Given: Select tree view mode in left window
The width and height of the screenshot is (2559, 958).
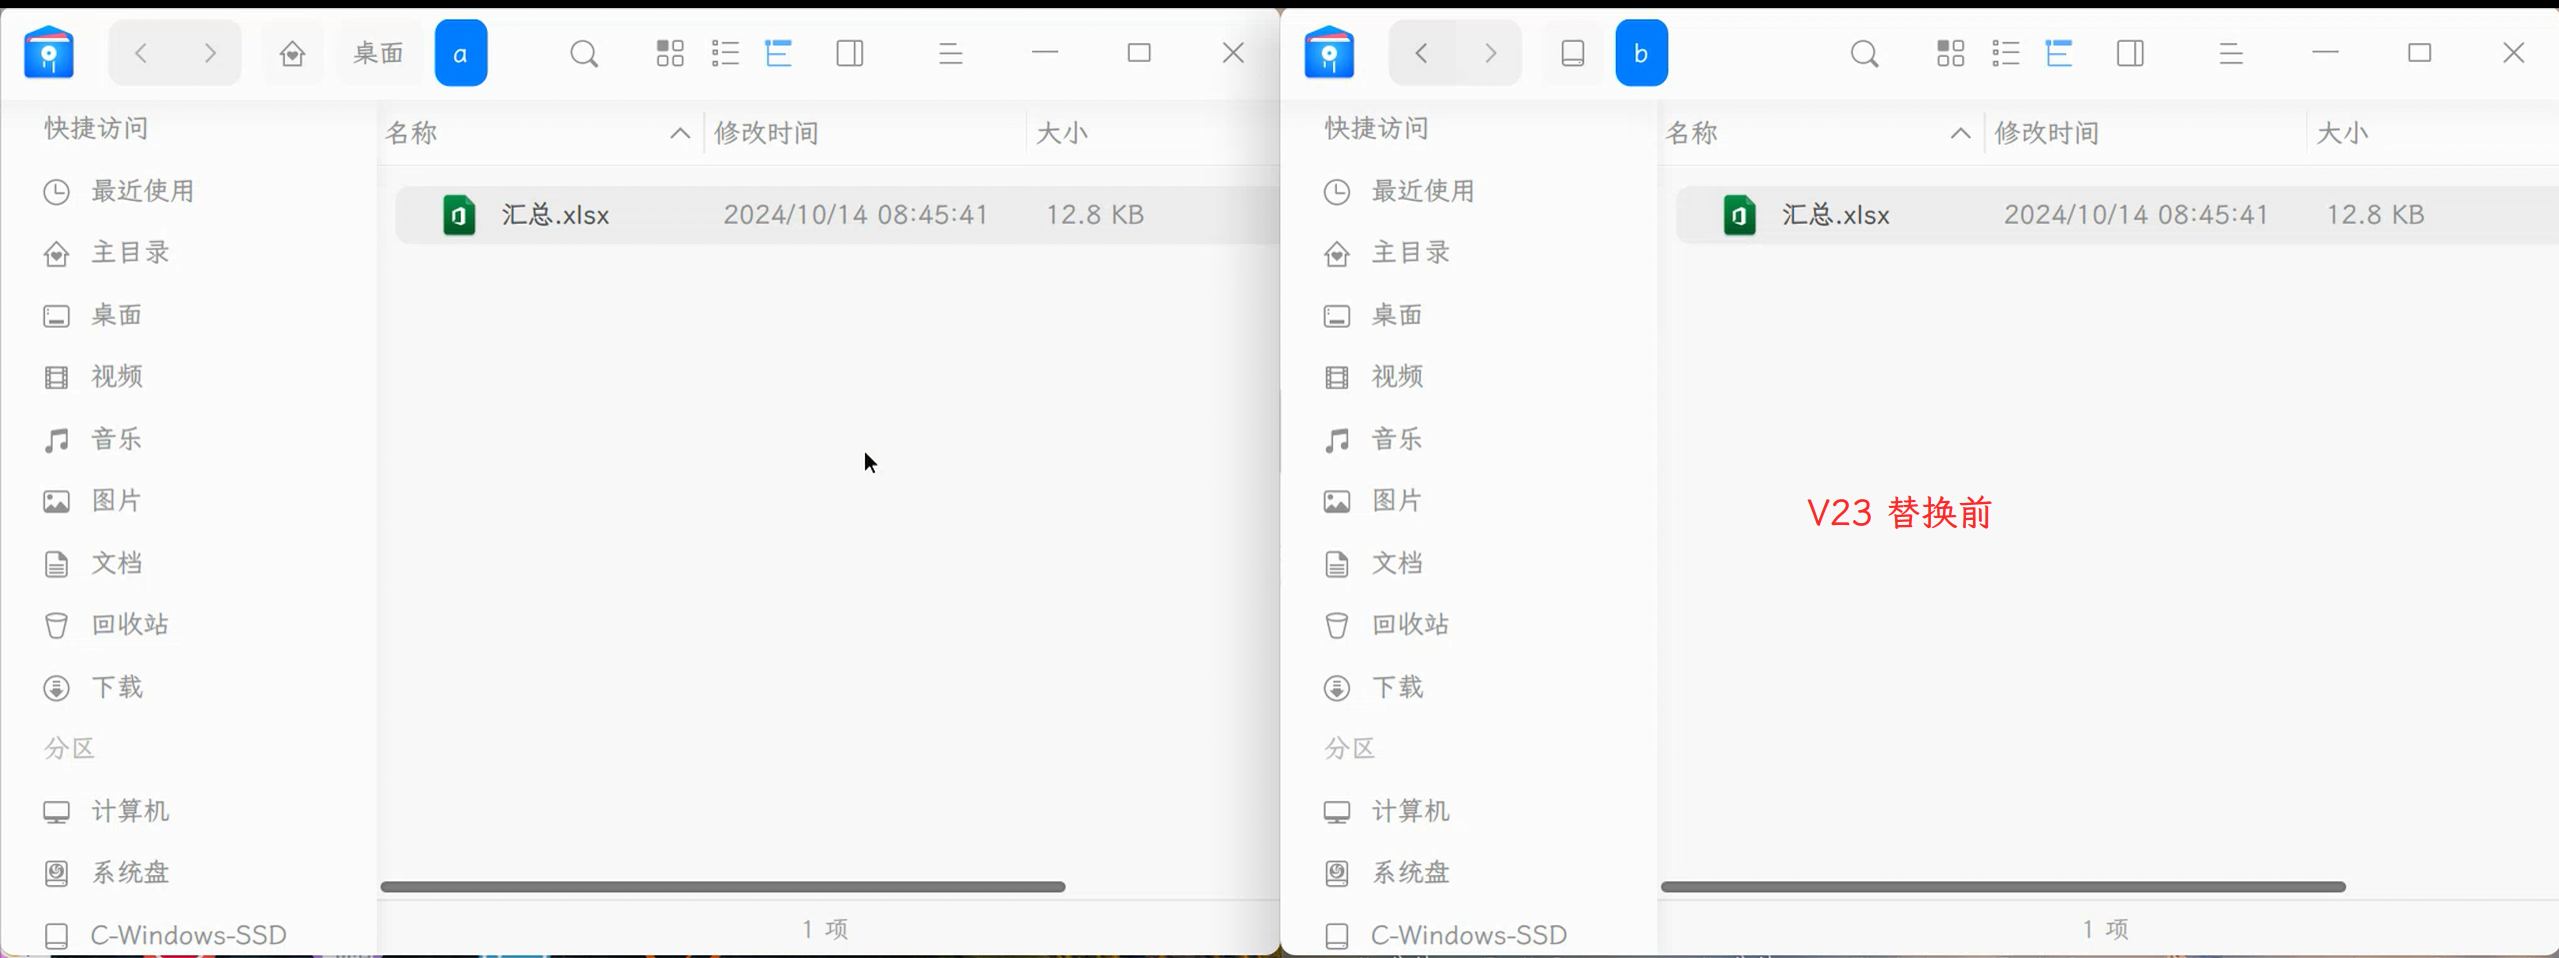Looking at the screenshot, I should tap(779, 53).
